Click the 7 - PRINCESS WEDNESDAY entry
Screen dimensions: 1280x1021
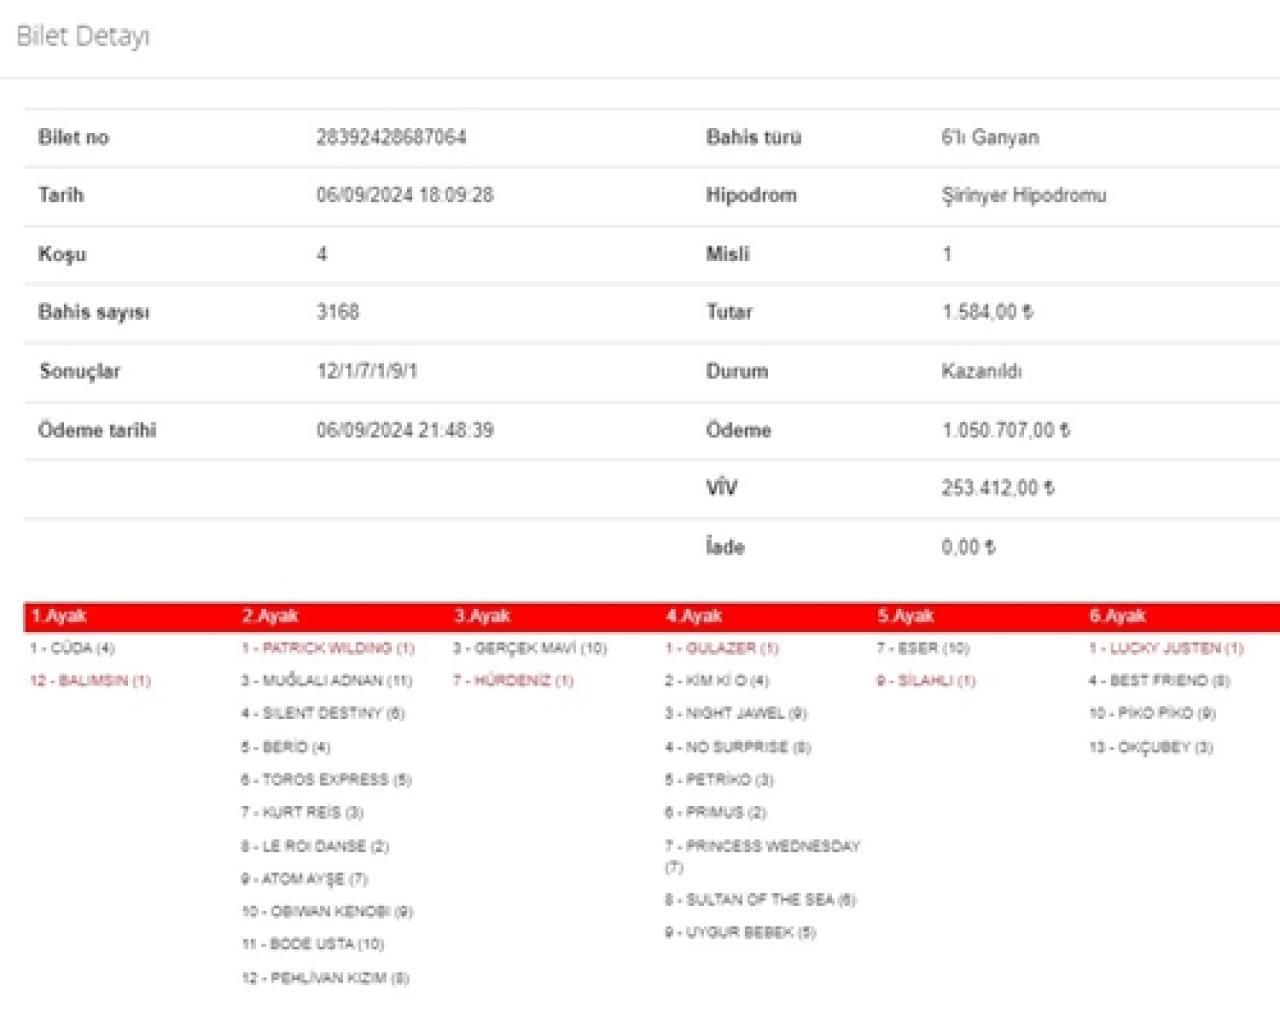(762, 846)
